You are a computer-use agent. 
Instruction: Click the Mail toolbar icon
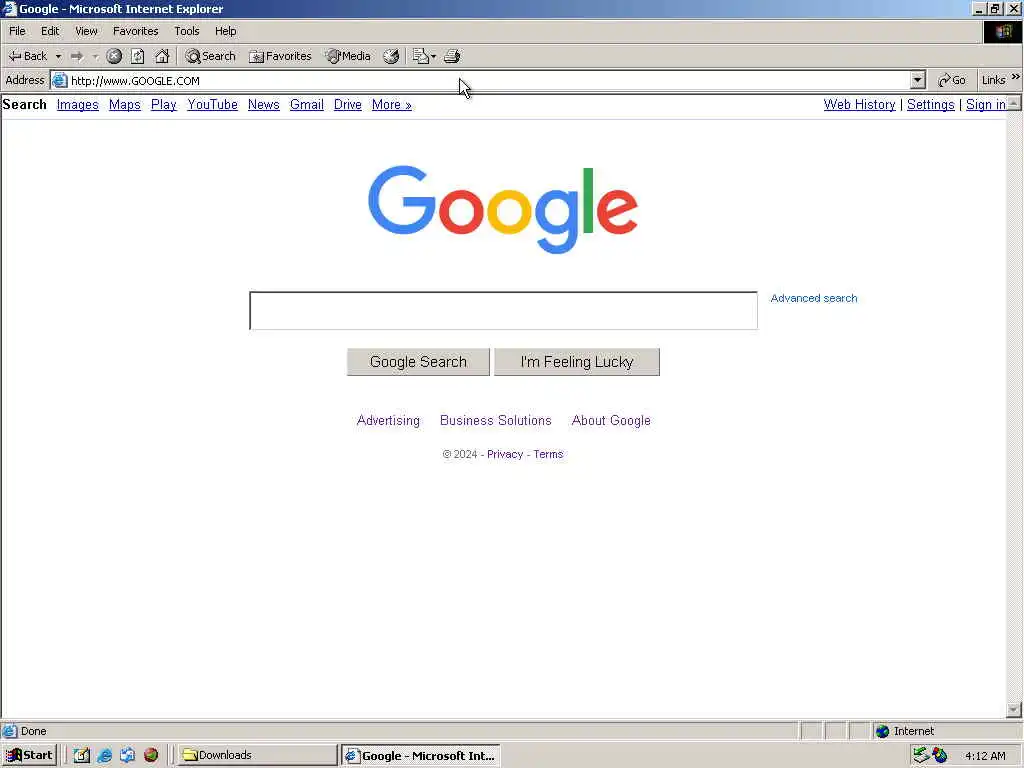point(420,56)
